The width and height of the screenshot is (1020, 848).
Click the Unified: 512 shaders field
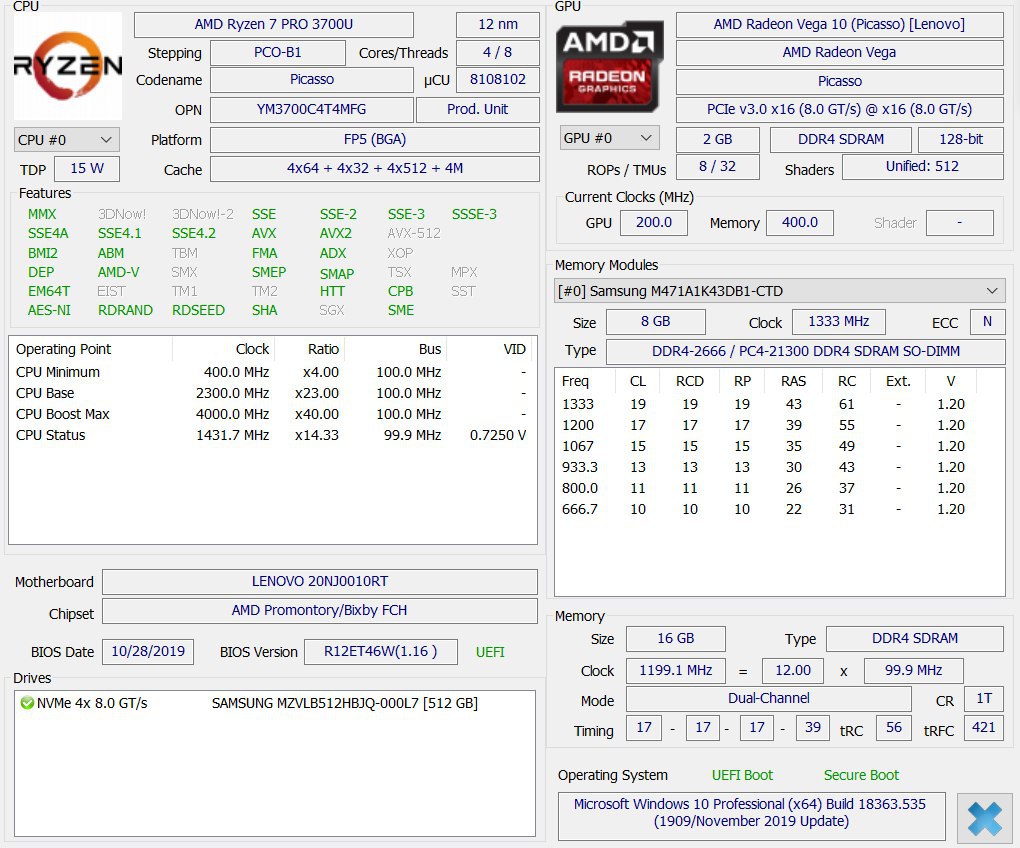pyautogui.click(x=922, y=166)
